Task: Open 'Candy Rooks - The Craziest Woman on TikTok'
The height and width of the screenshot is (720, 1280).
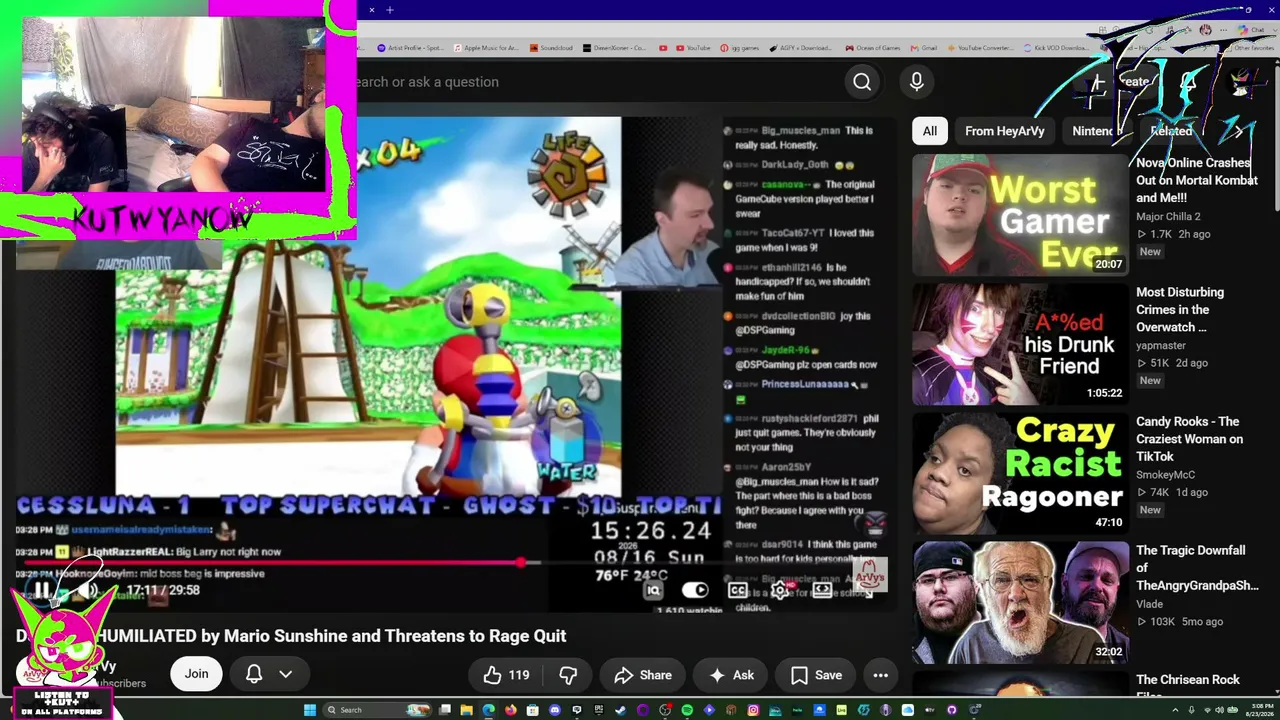Action: coord(1190,439)
